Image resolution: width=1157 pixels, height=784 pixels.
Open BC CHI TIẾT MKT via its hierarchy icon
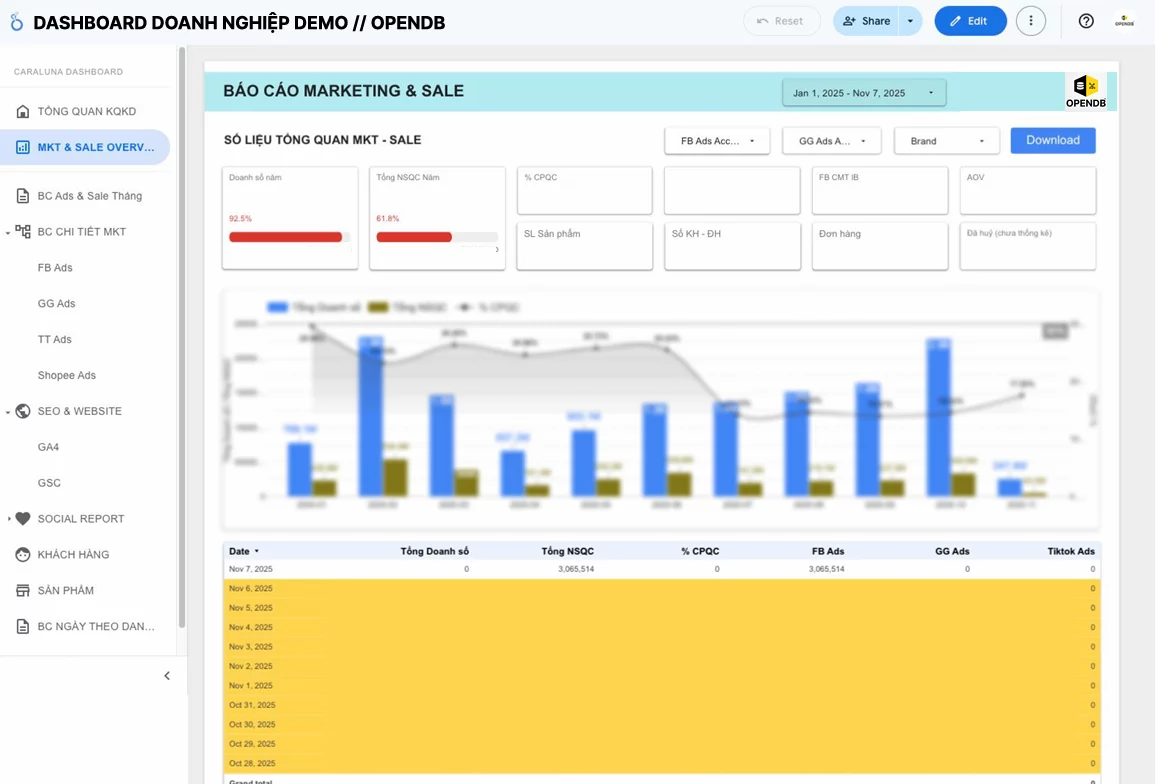click(22, 231)
